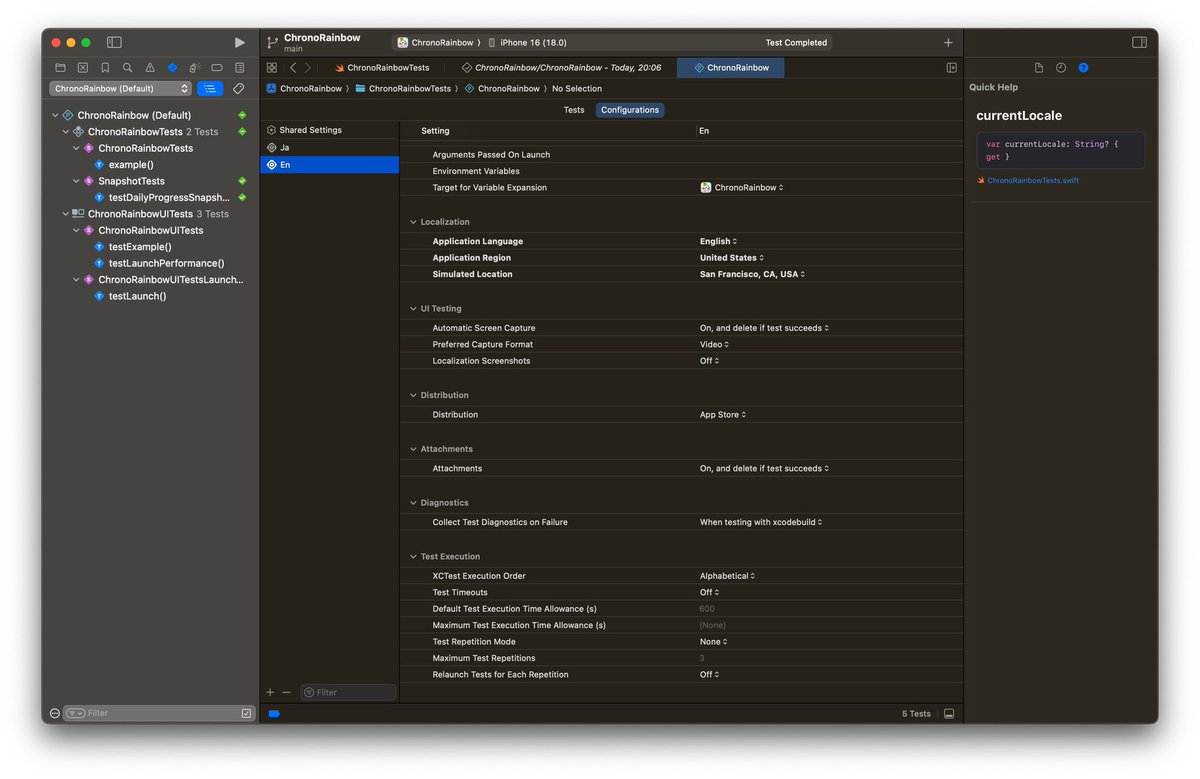Add a configuration with plus button
The image size is (1200, 779).
tap(270, 692)
